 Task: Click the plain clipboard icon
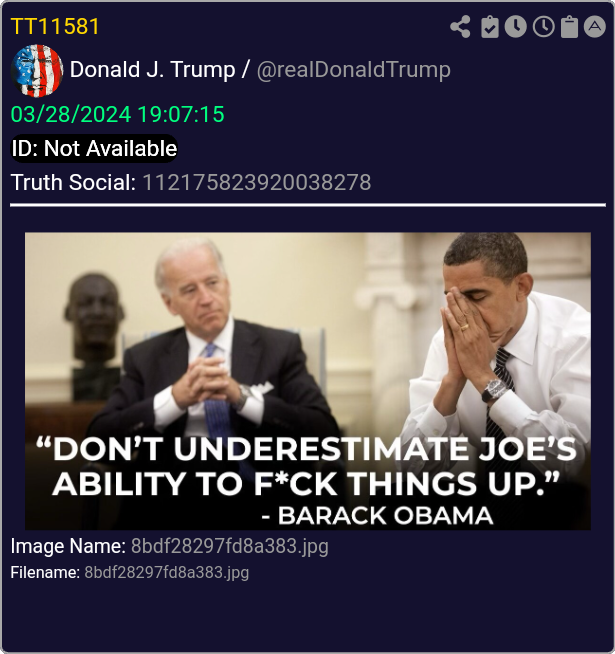point(570,27)
